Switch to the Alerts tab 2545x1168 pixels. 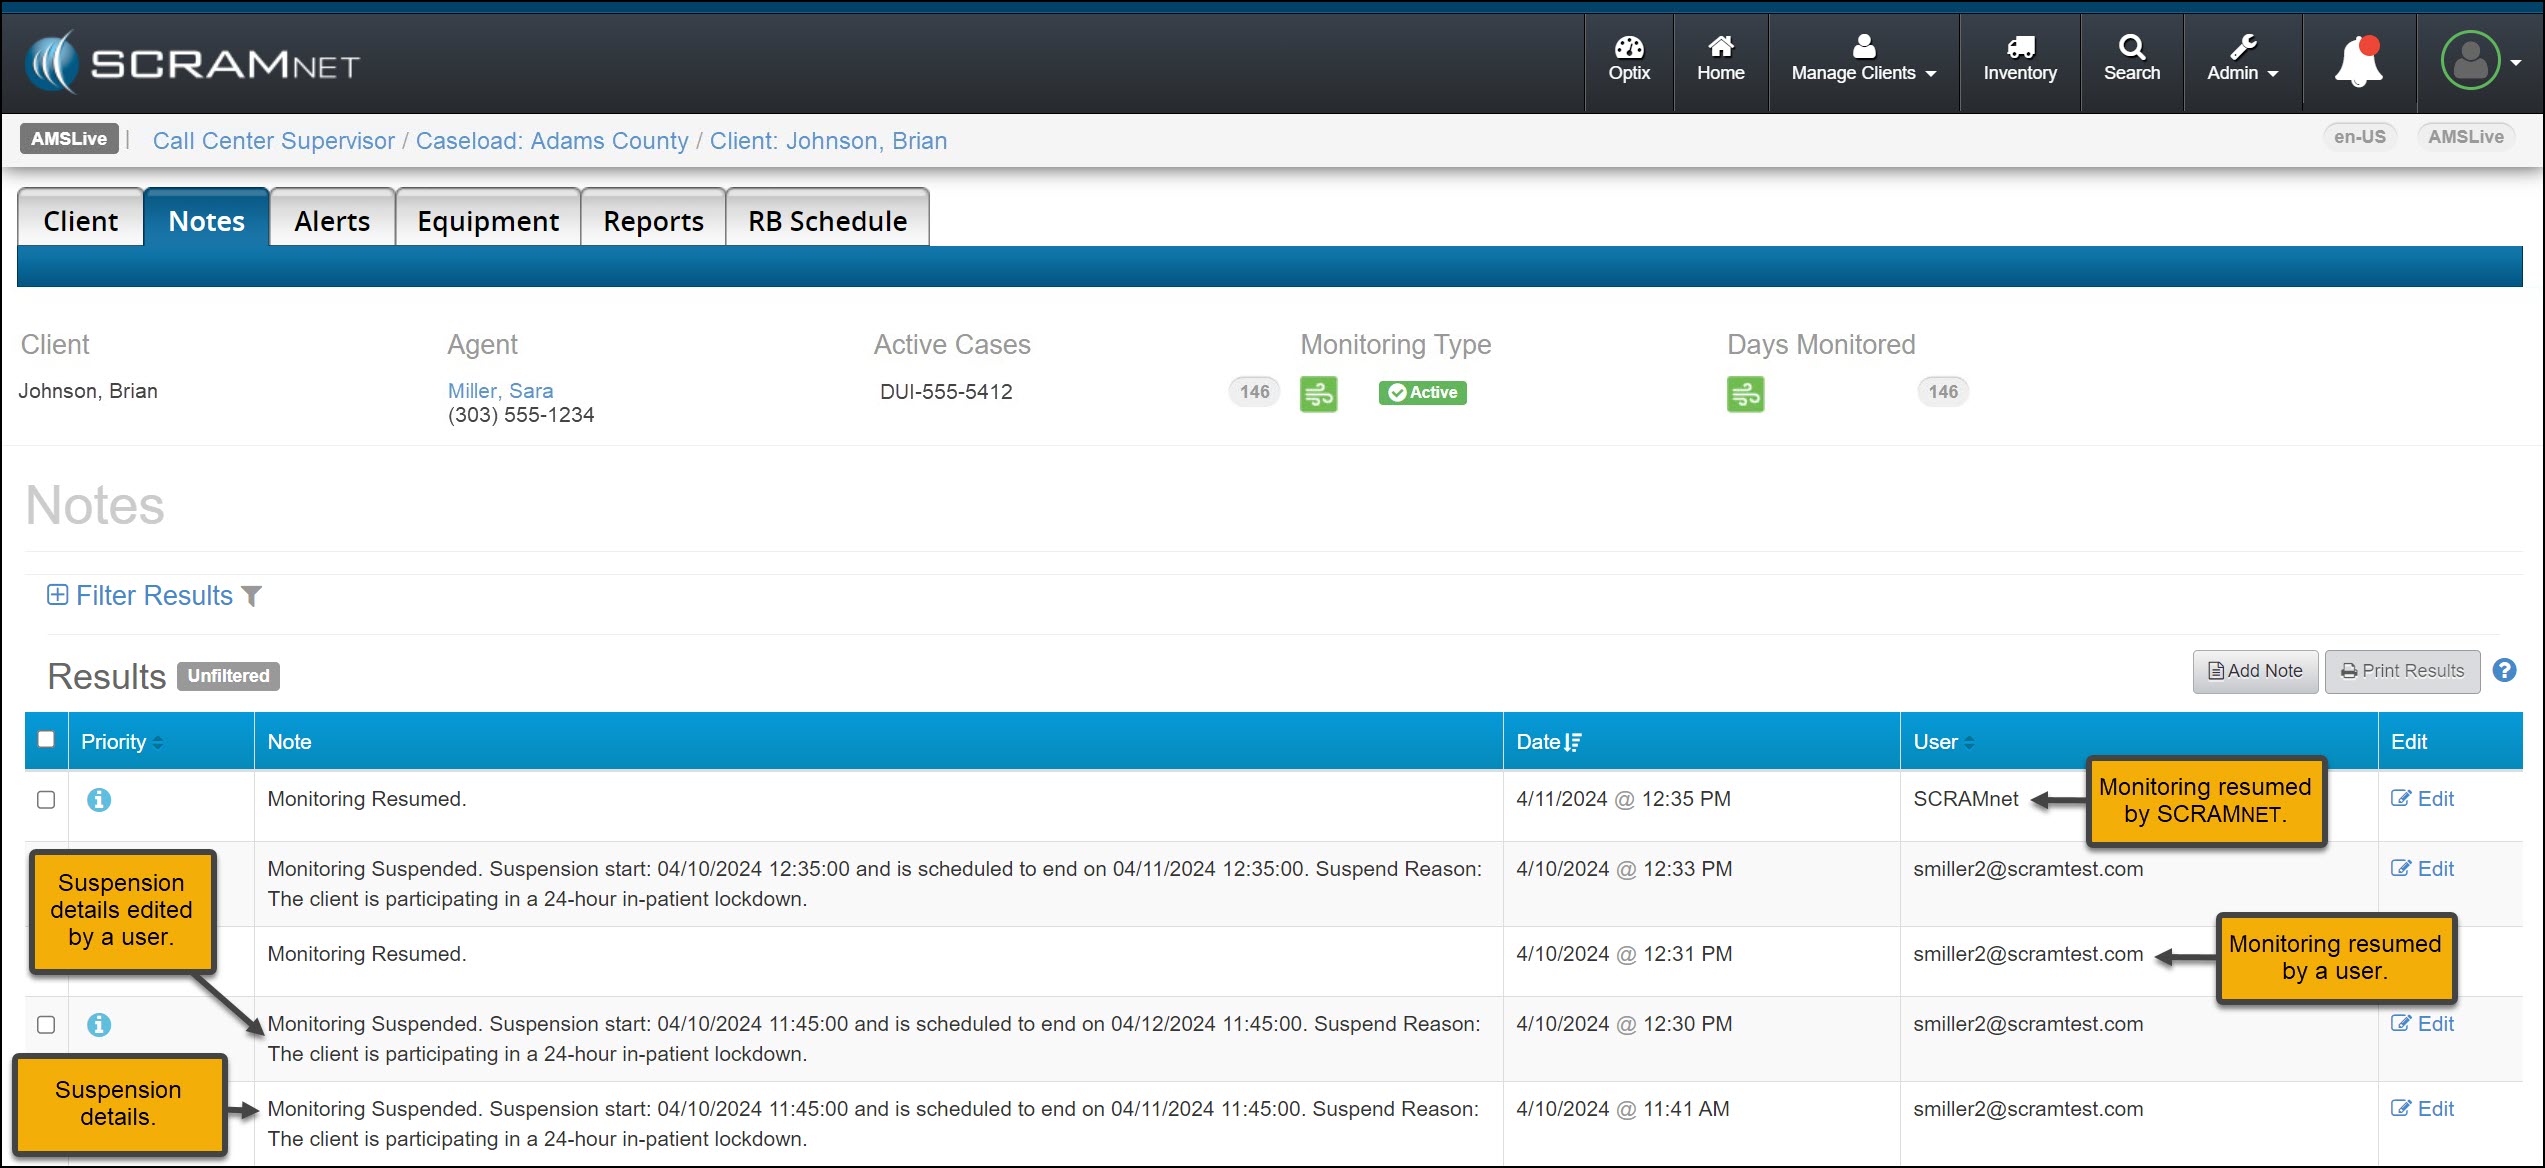pyautogui.click(x=332, y=221)
